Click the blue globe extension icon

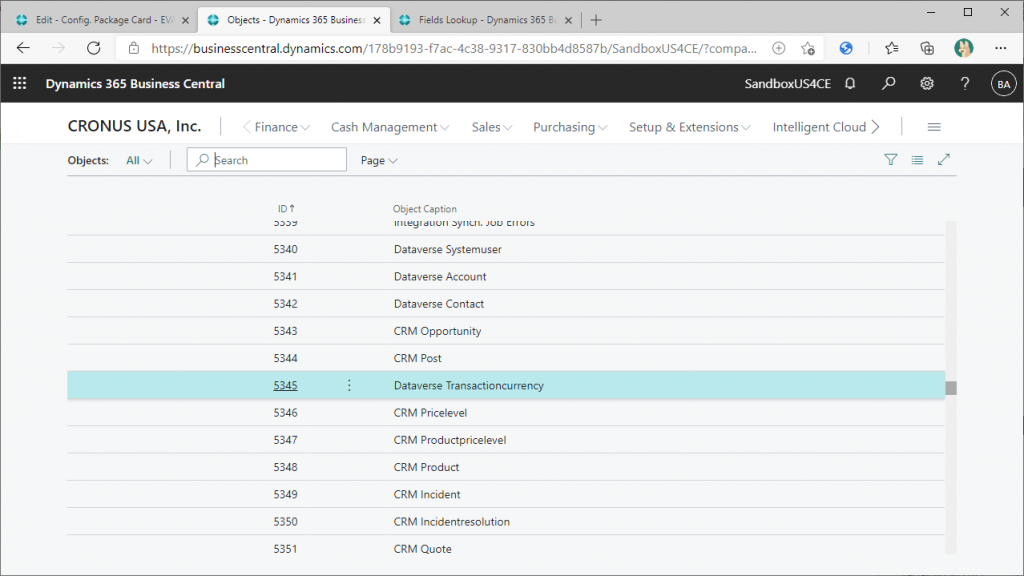click(846, 48)
